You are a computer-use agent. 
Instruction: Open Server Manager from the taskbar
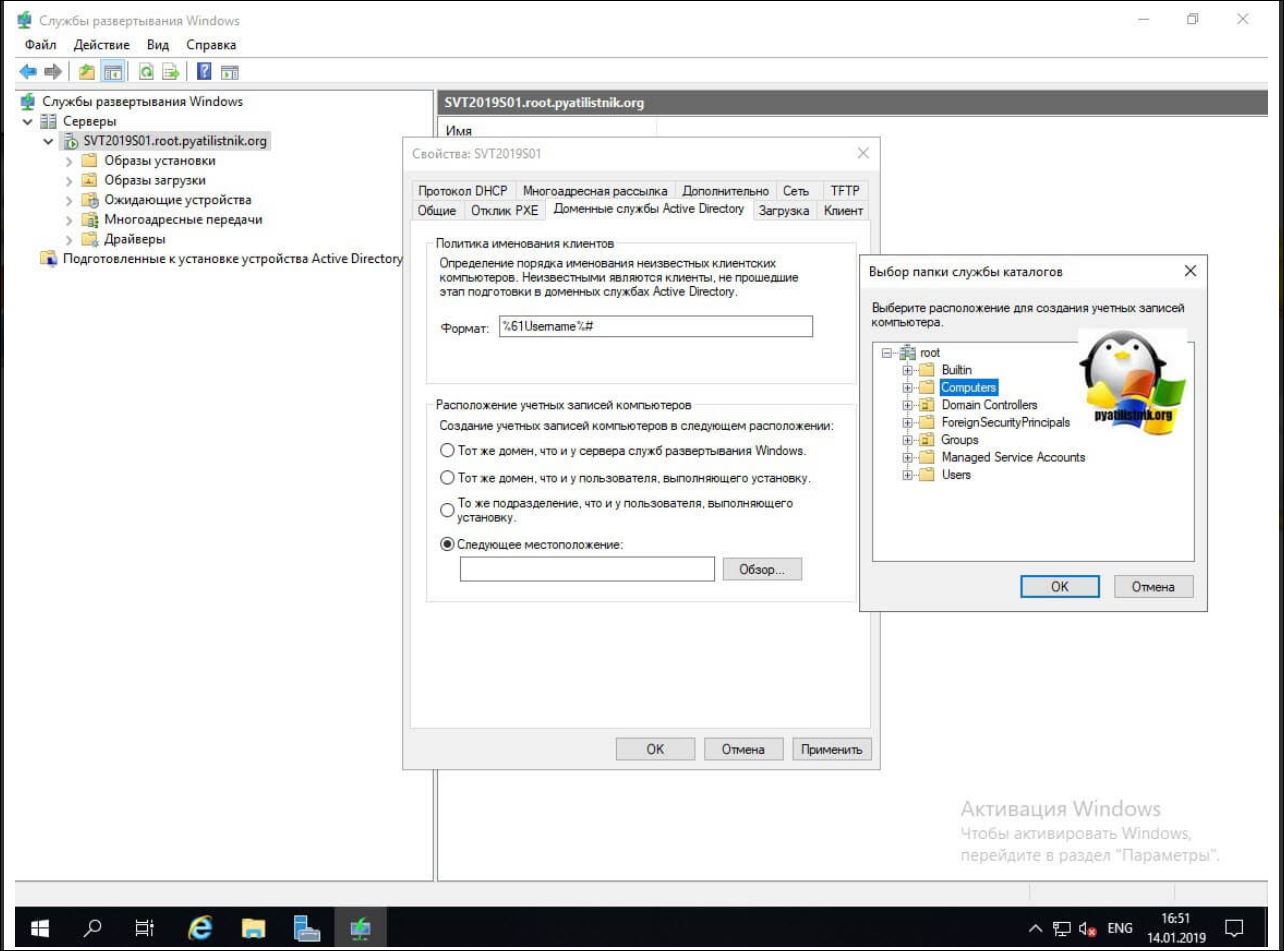click(x=306, y=929)
